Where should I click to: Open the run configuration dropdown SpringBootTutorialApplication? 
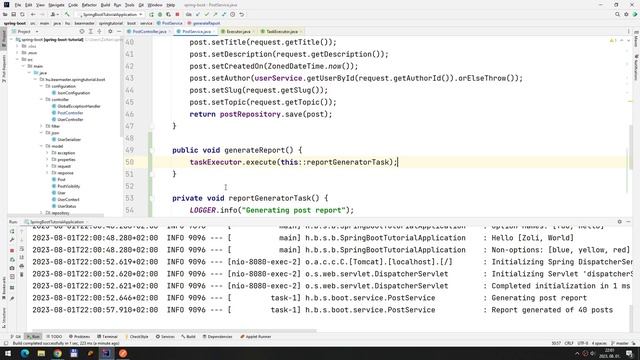(110, 14)
